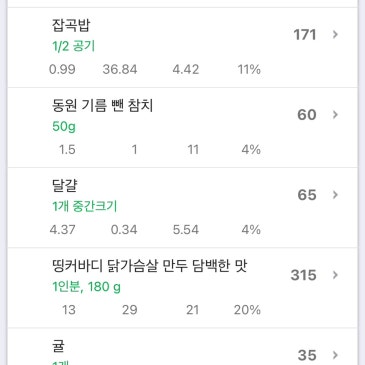The height and width of the screenshot is (365, 365).
Task: Edit the 1인분, 180 g serving size
Action: pyautogui.click(x=86, y=287)
